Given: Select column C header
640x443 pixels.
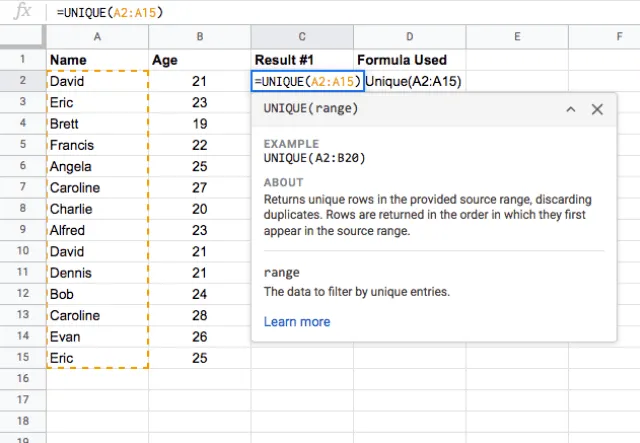Looking at the screenshot, I should click(x=302, y=37).
